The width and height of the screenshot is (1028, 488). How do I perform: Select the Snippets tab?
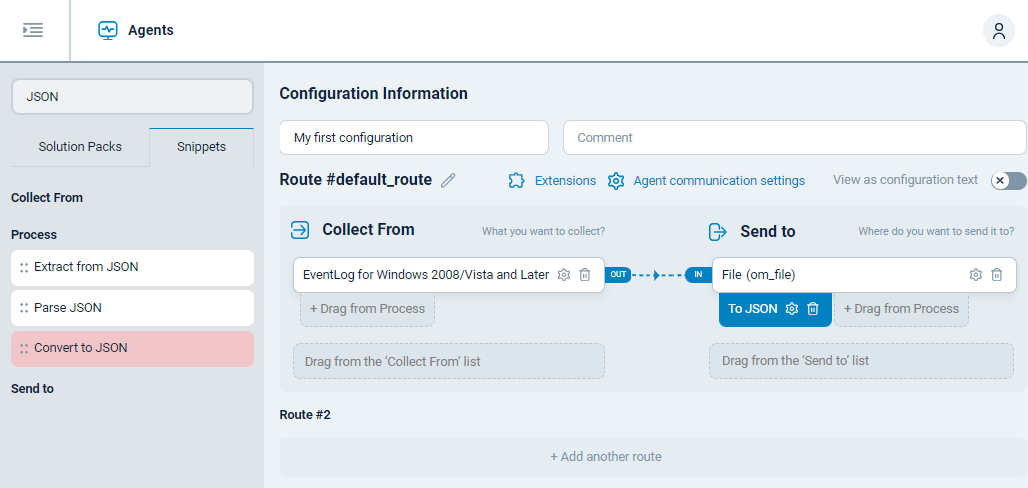pyautogui.click(x=201, y=147)
